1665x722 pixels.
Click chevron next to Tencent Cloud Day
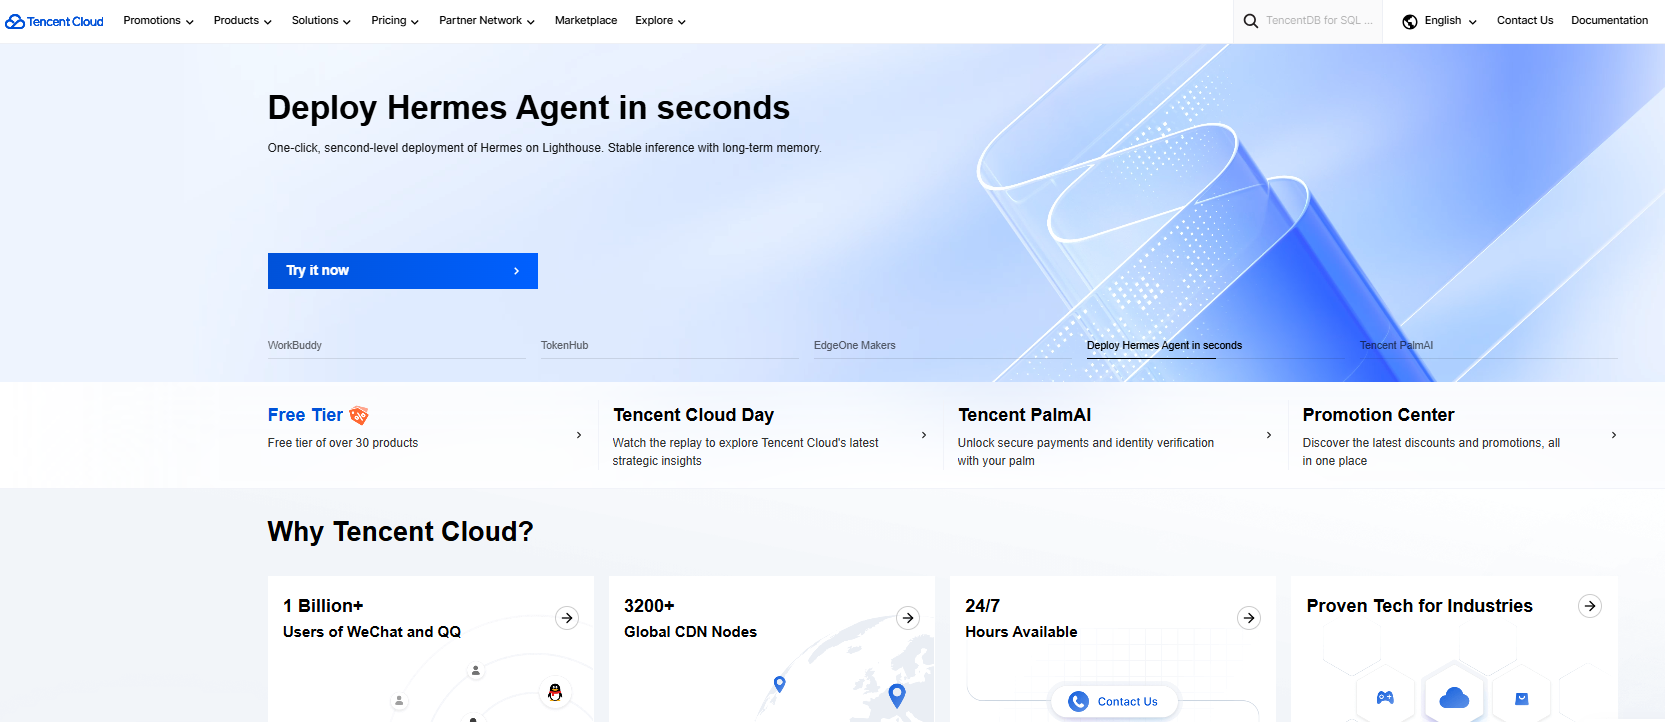click(x=924, y=435)
